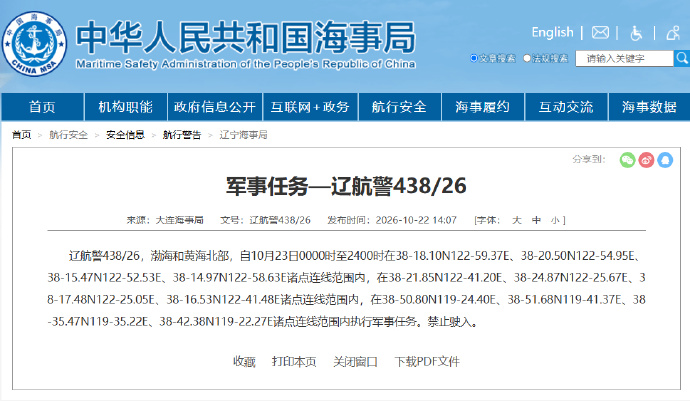The width and height of the screenshot is (690, 401).
Task: Set font size to 小
Action: (554, 220)
